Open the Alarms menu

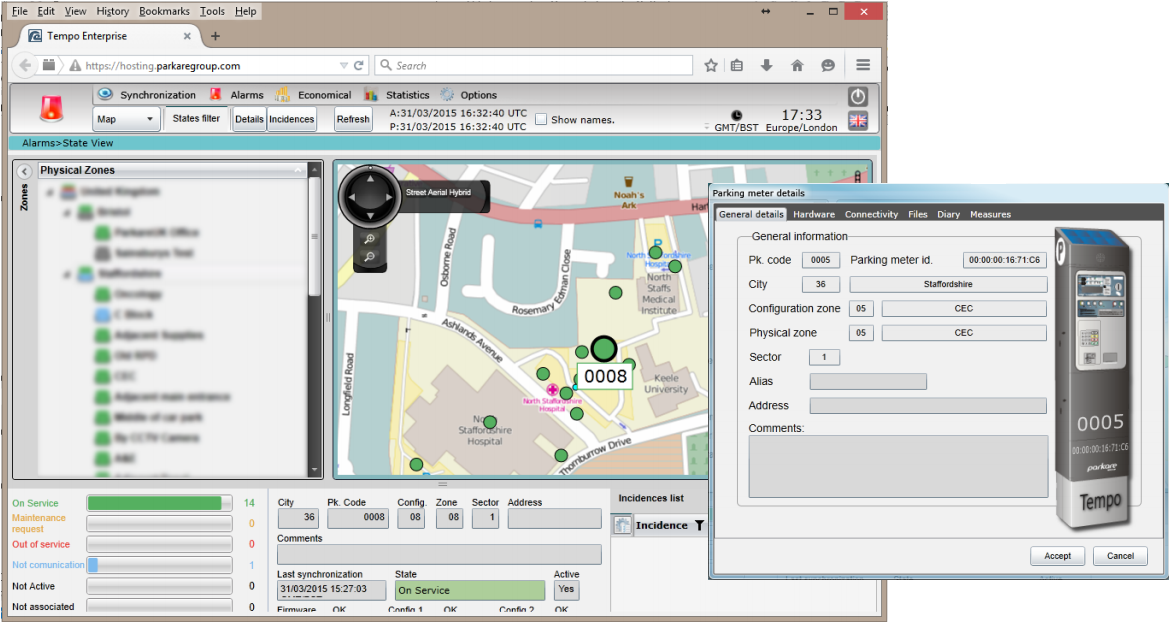tap(237, 95)
